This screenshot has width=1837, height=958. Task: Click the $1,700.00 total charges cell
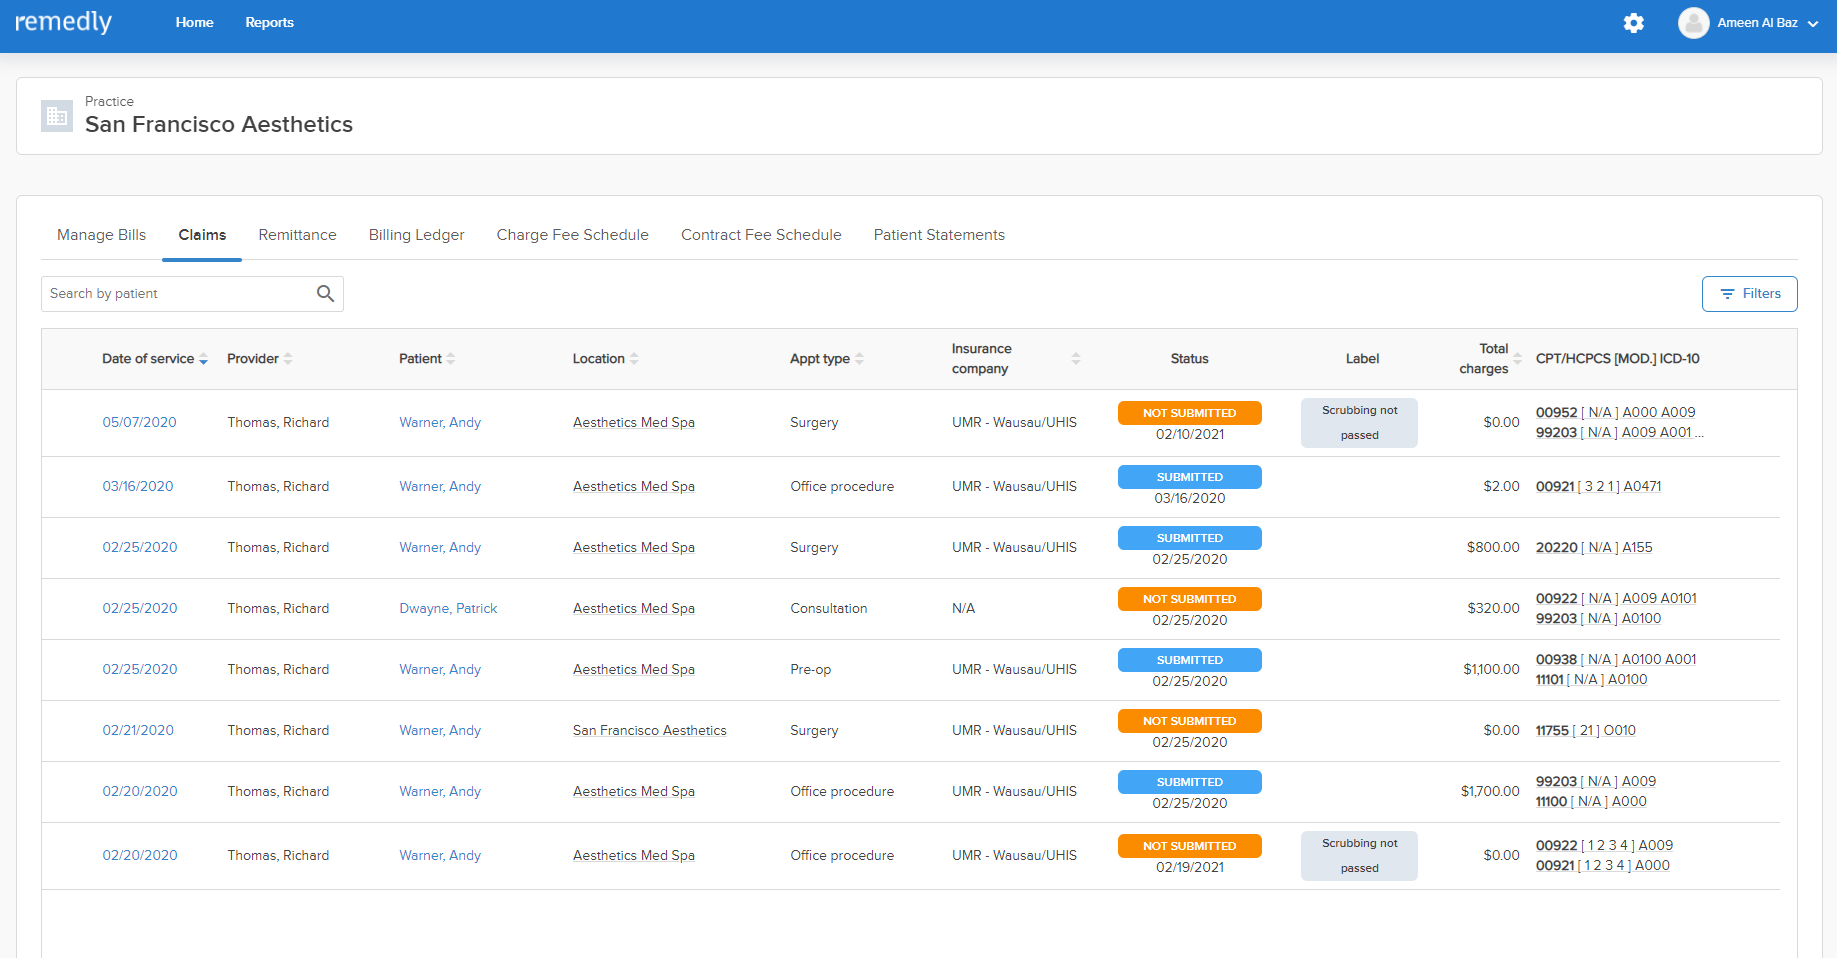pos(1490,792)
